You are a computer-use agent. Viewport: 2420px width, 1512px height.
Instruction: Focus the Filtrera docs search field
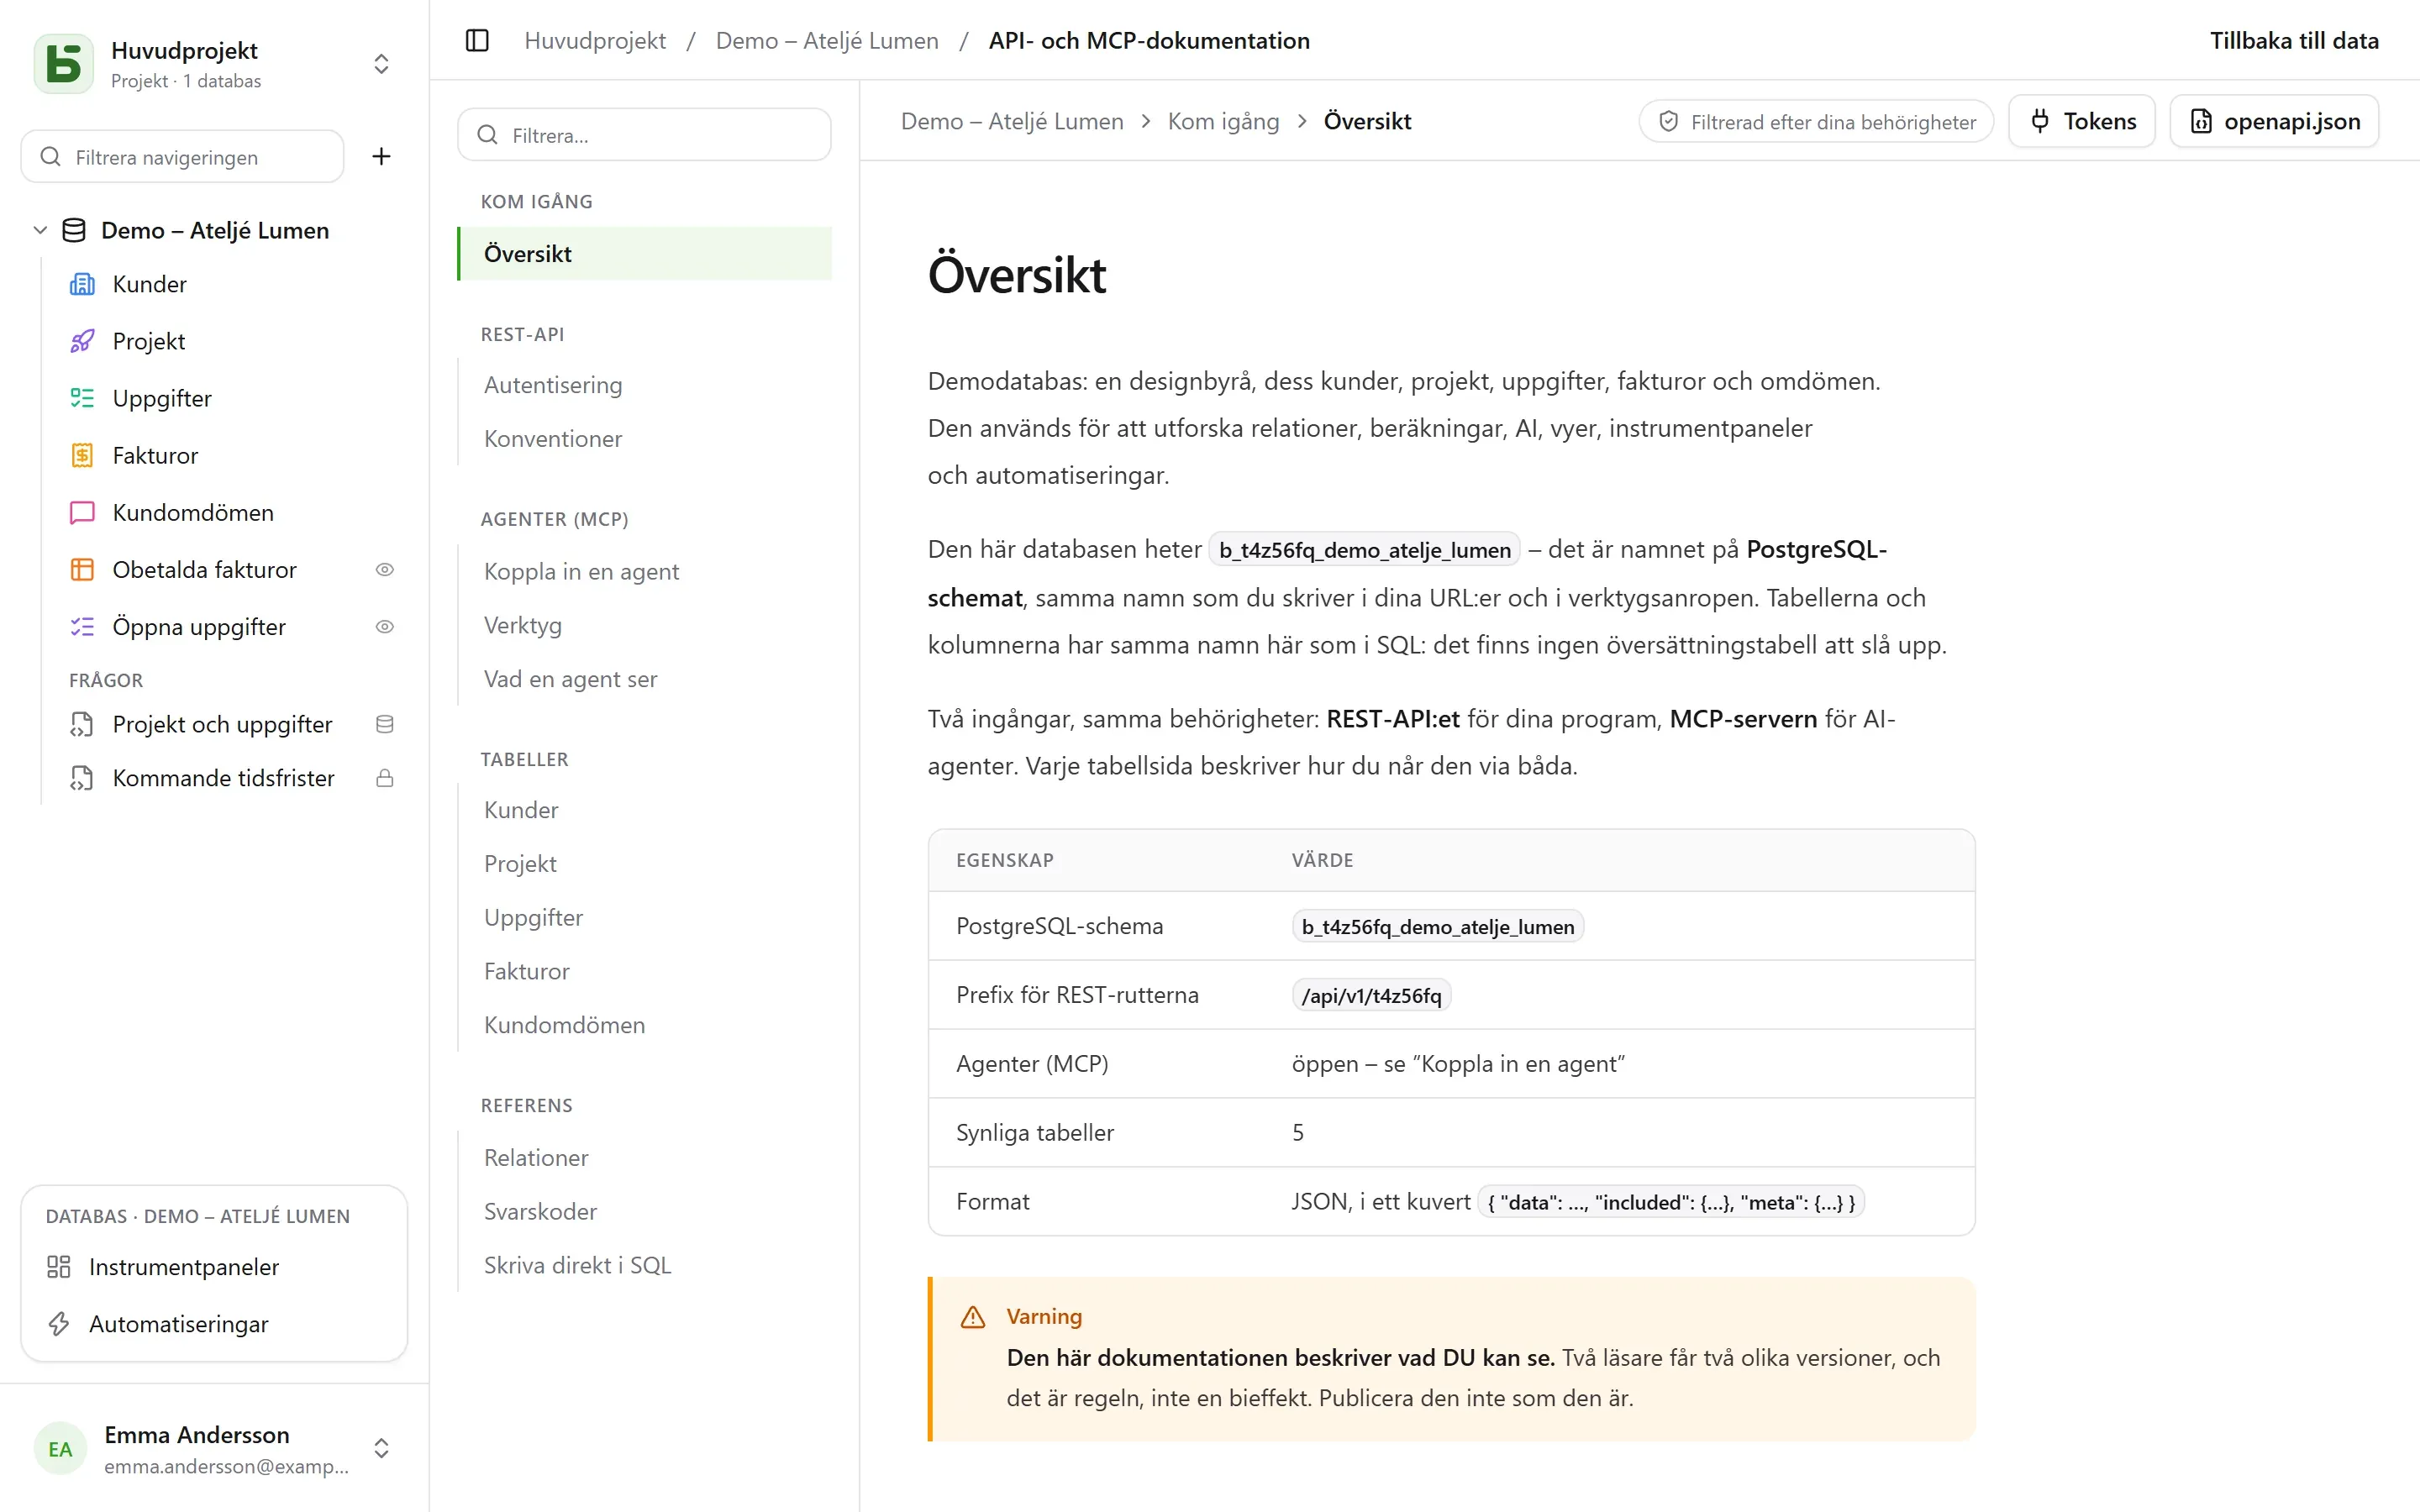(644, 135)
